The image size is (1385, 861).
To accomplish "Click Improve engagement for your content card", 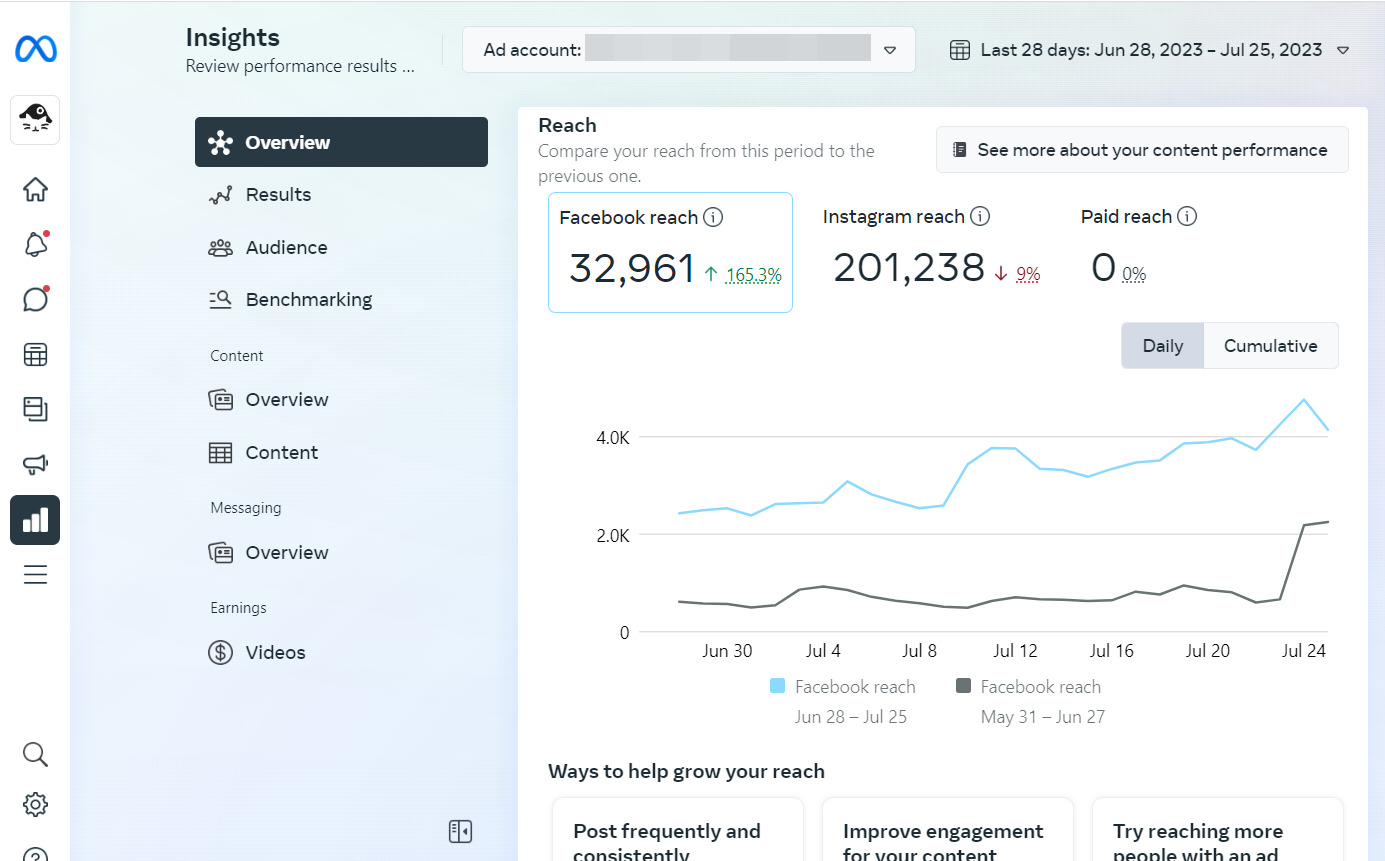I will coord(948,829).
